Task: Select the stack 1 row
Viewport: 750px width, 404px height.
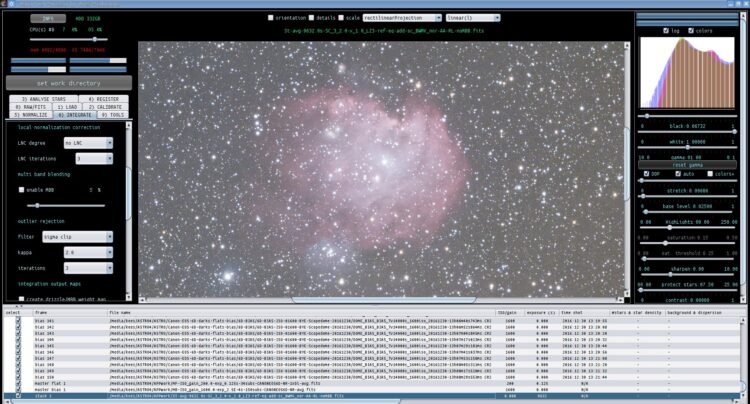Action: 373,396
